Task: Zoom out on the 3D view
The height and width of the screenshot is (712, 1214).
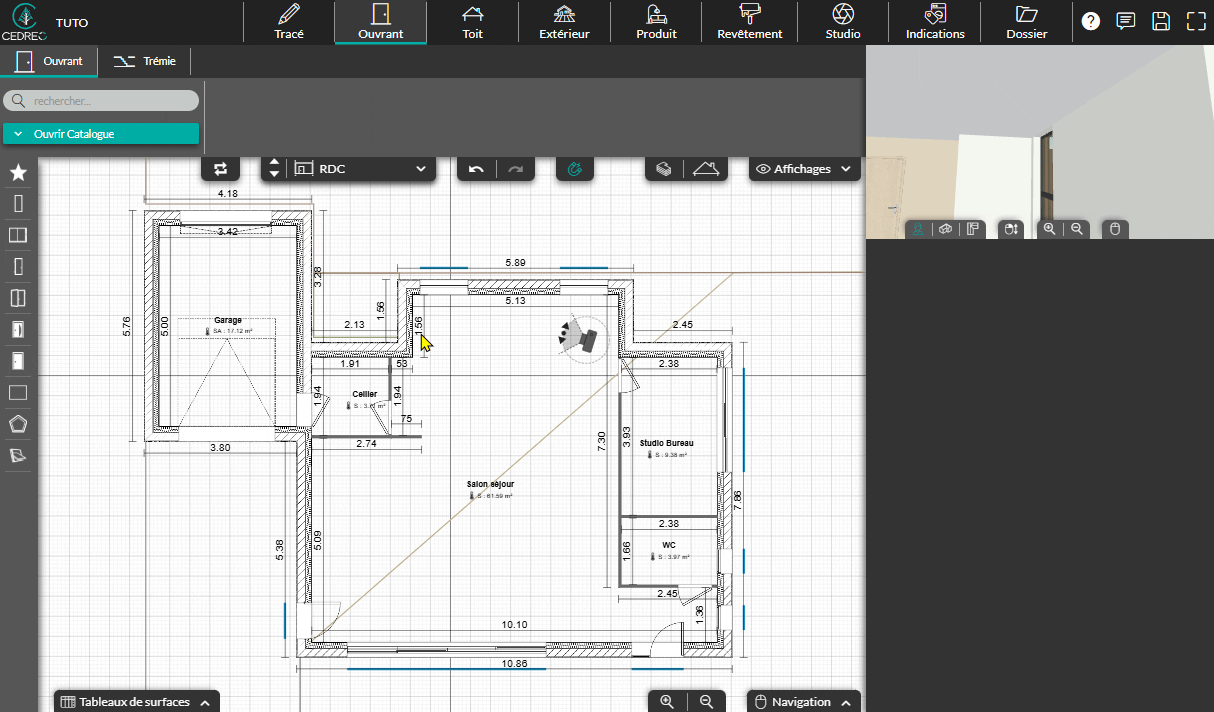Action: tap(1077, 229)
